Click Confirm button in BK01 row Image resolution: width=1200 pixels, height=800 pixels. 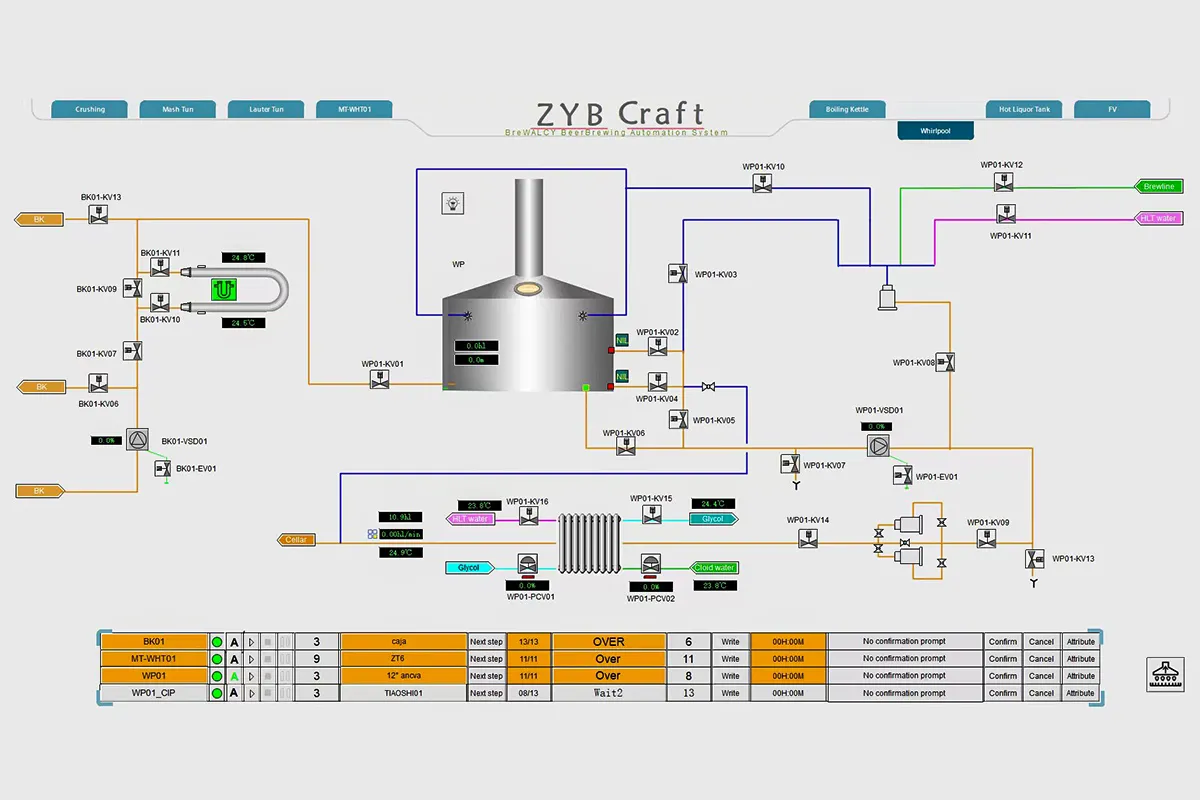coord(1002,642)
